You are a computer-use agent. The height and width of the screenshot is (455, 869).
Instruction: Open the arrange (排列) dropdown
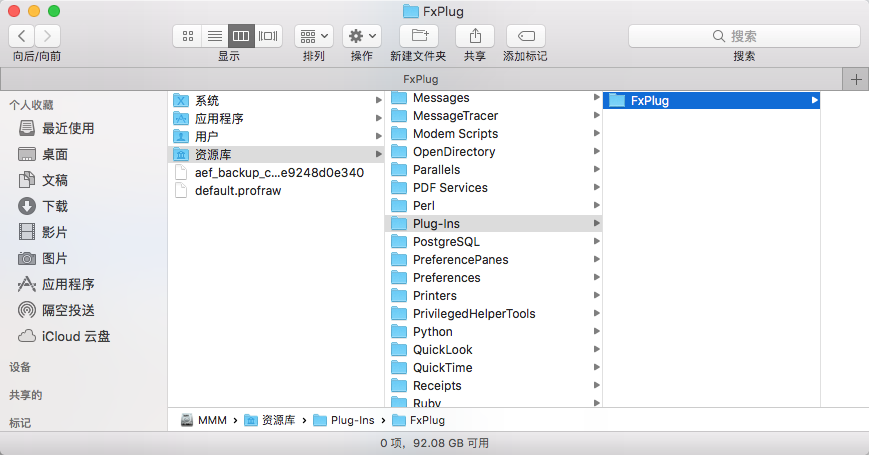[314, 36]
